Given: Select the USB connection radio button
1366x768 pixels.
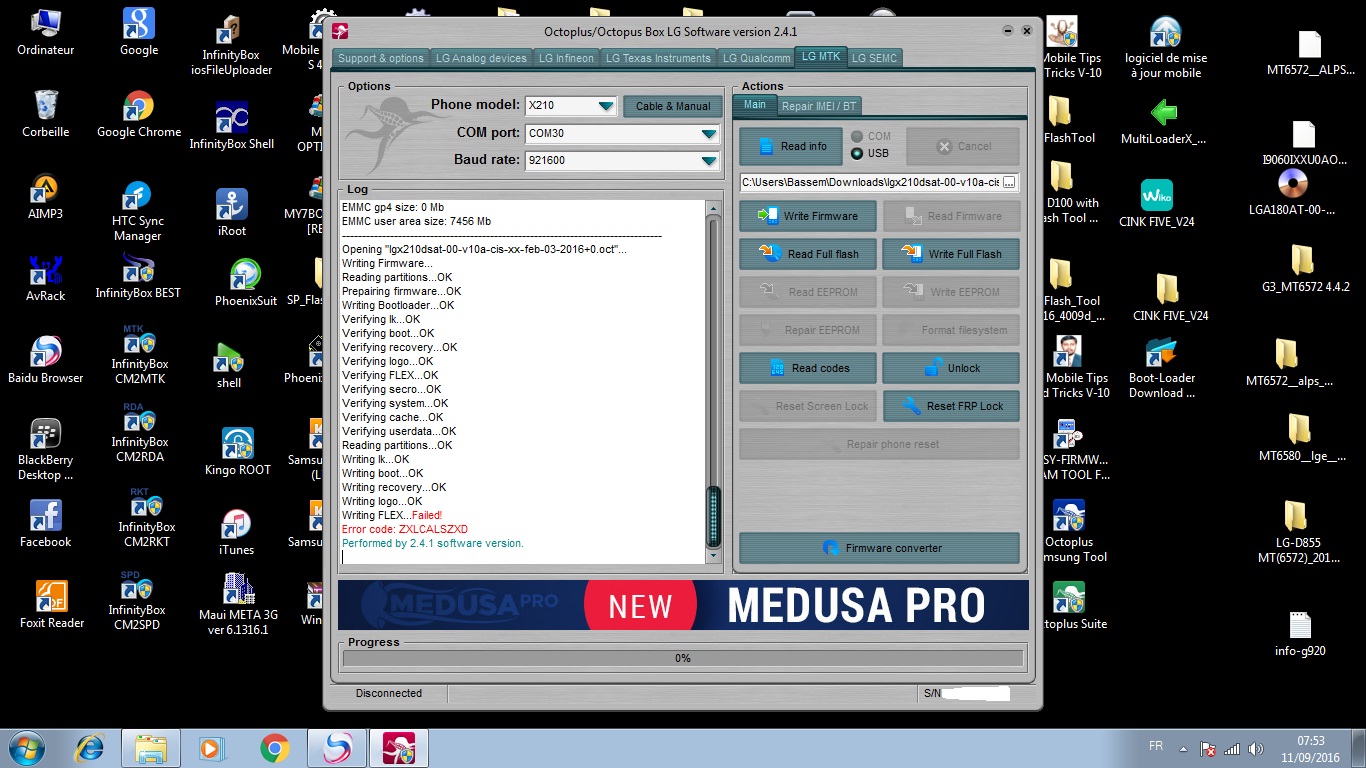Looking at the screenshot, I should pyautogui.click(x=857, y=153).
